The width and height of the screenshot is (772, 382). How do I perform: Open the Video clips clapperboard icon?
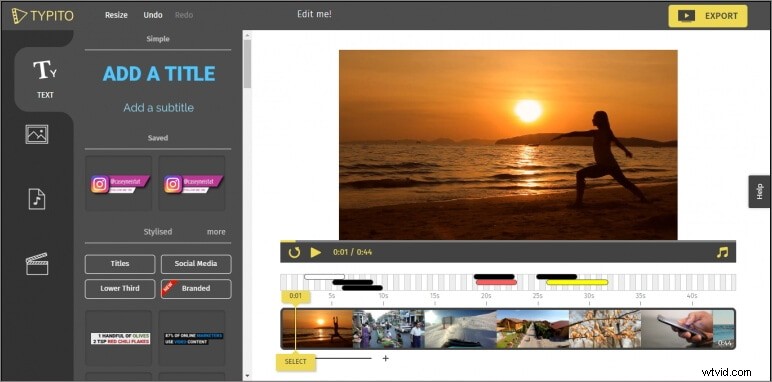(x=37, y=264)
